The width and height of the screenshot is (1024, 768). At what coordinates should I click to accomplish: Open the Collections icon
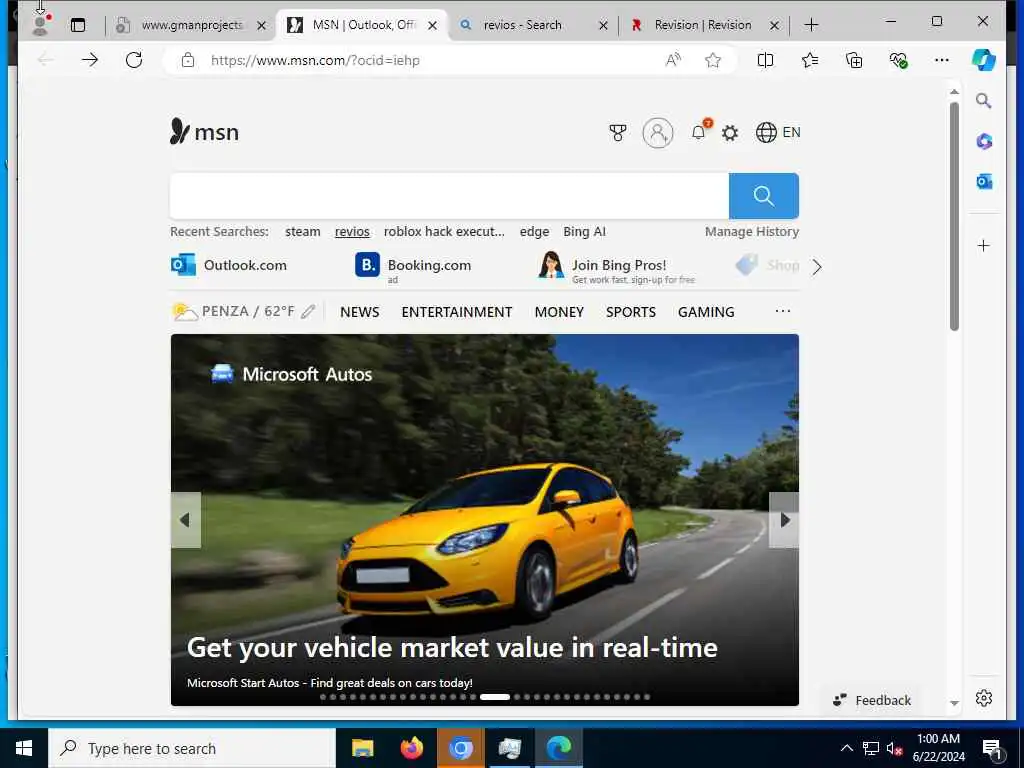(x=854, y=60)
